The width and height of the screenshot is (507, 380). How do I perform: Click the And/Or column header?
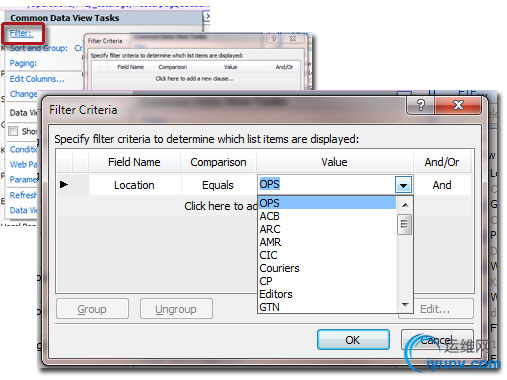(x=442, y=162)
